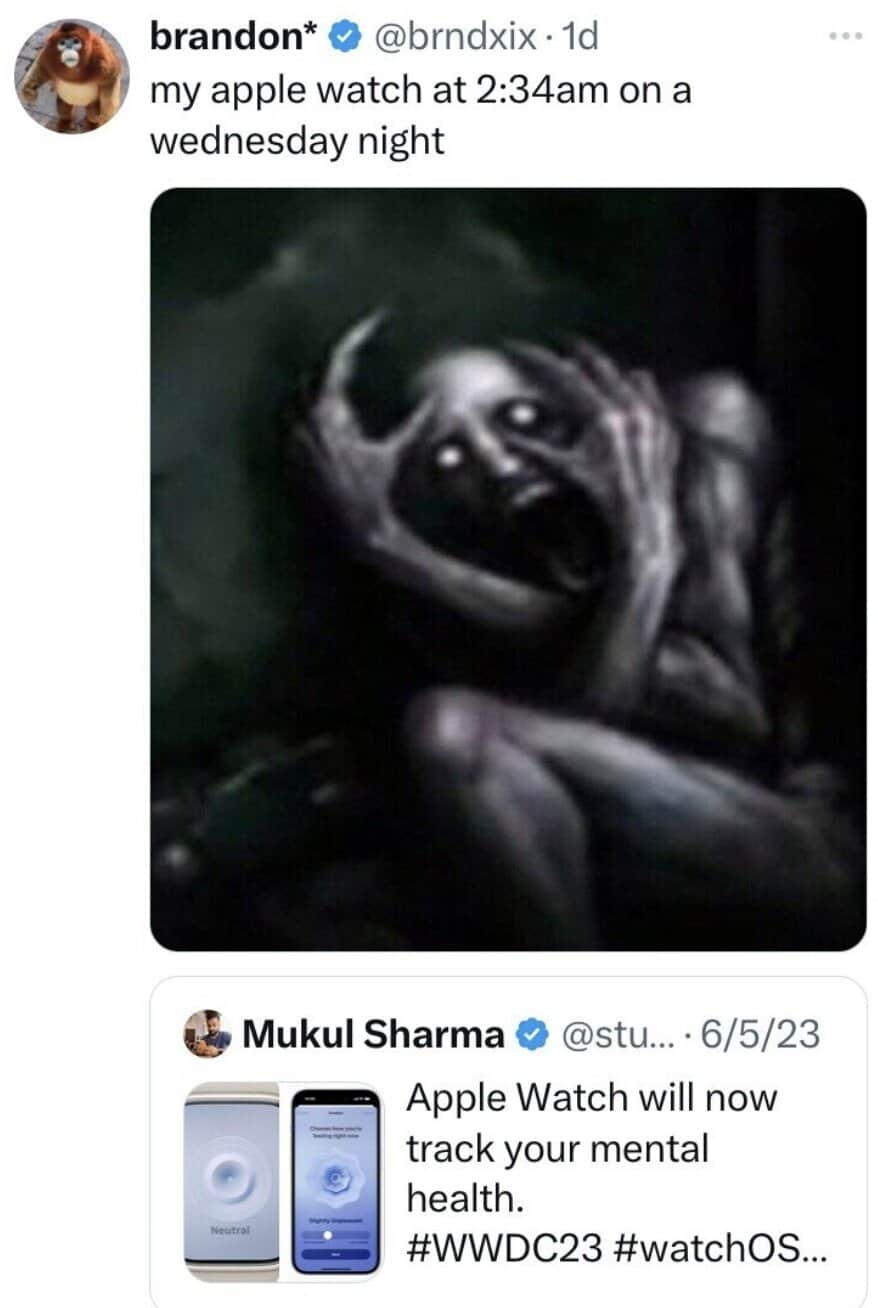This screenshot has height=1308, width=878.
Task: Open the three-dot more options menu
Action: (x=845, y=36)
